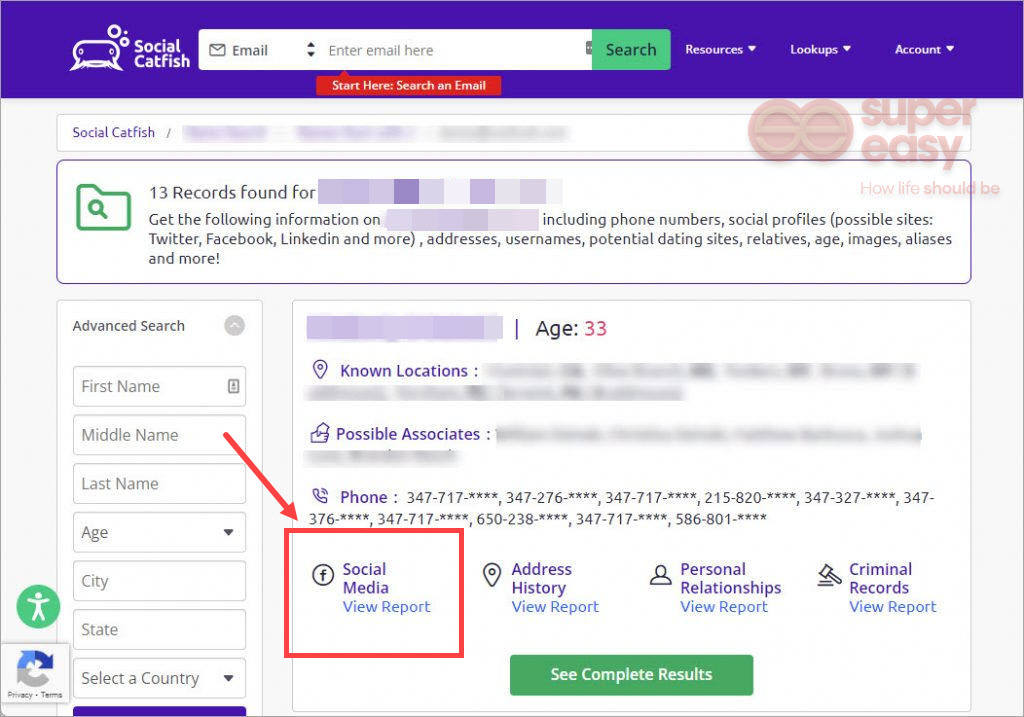Click the Age: 33 text
Viewport: 1024px width, 717px height.
(x=571, y=328)
